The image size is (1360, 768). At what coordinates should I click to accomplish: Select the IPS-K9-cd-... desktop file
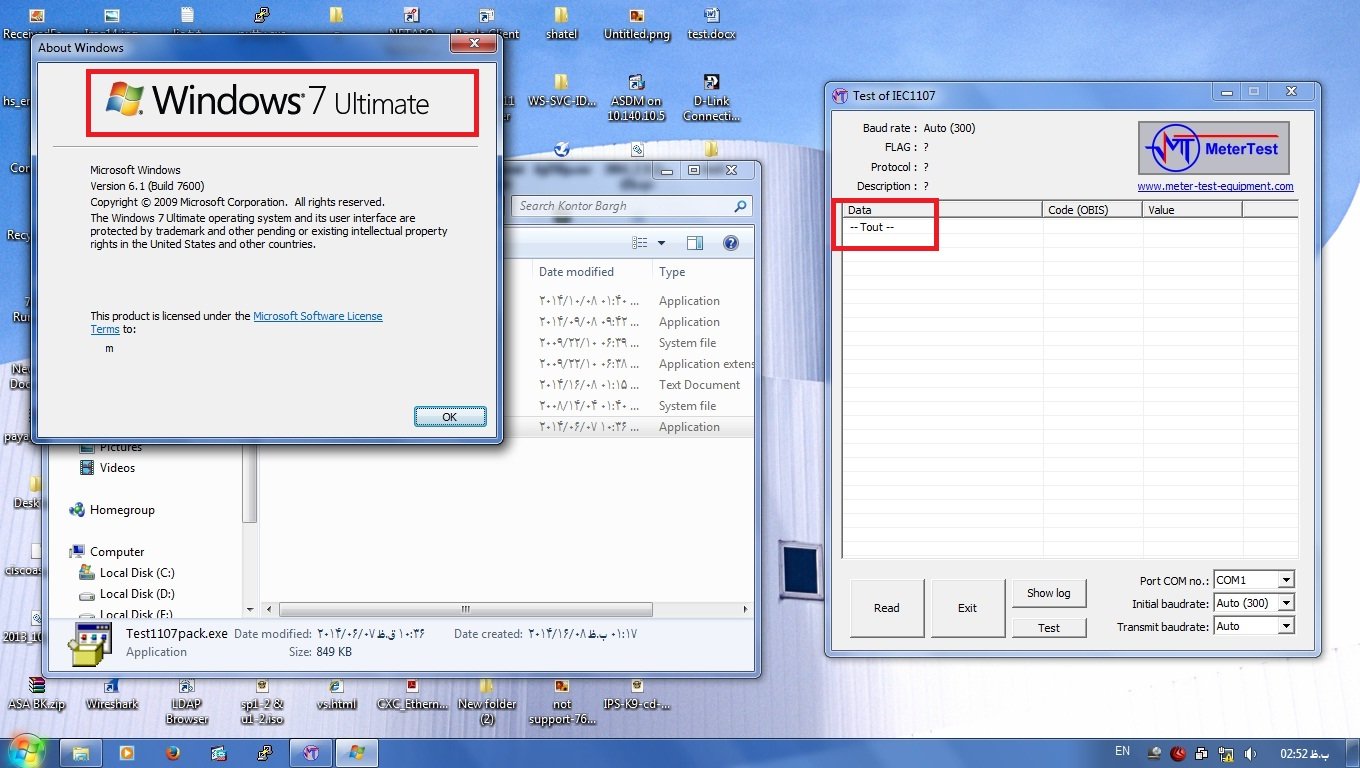(637, 693)
